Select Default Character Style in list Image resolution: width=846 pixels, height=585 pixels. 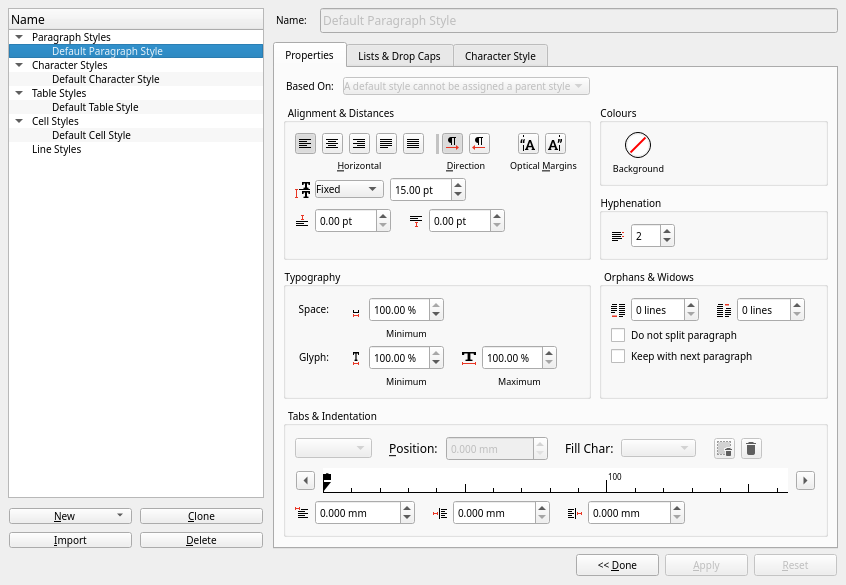coord(105,79)
